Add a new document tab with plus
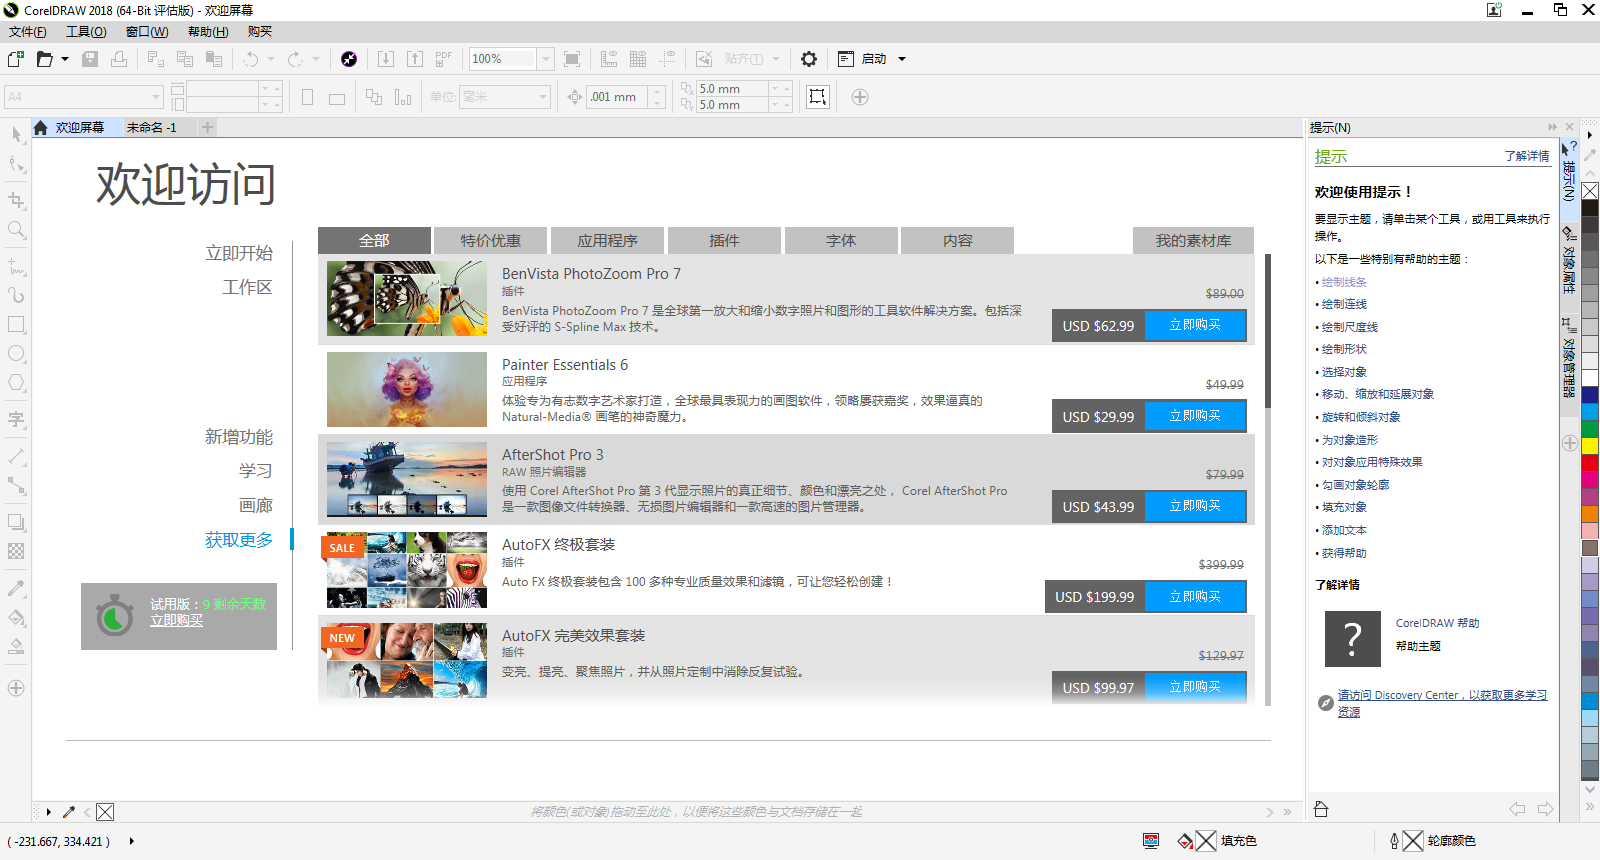Screen dimensions: 1600x860 207,127
